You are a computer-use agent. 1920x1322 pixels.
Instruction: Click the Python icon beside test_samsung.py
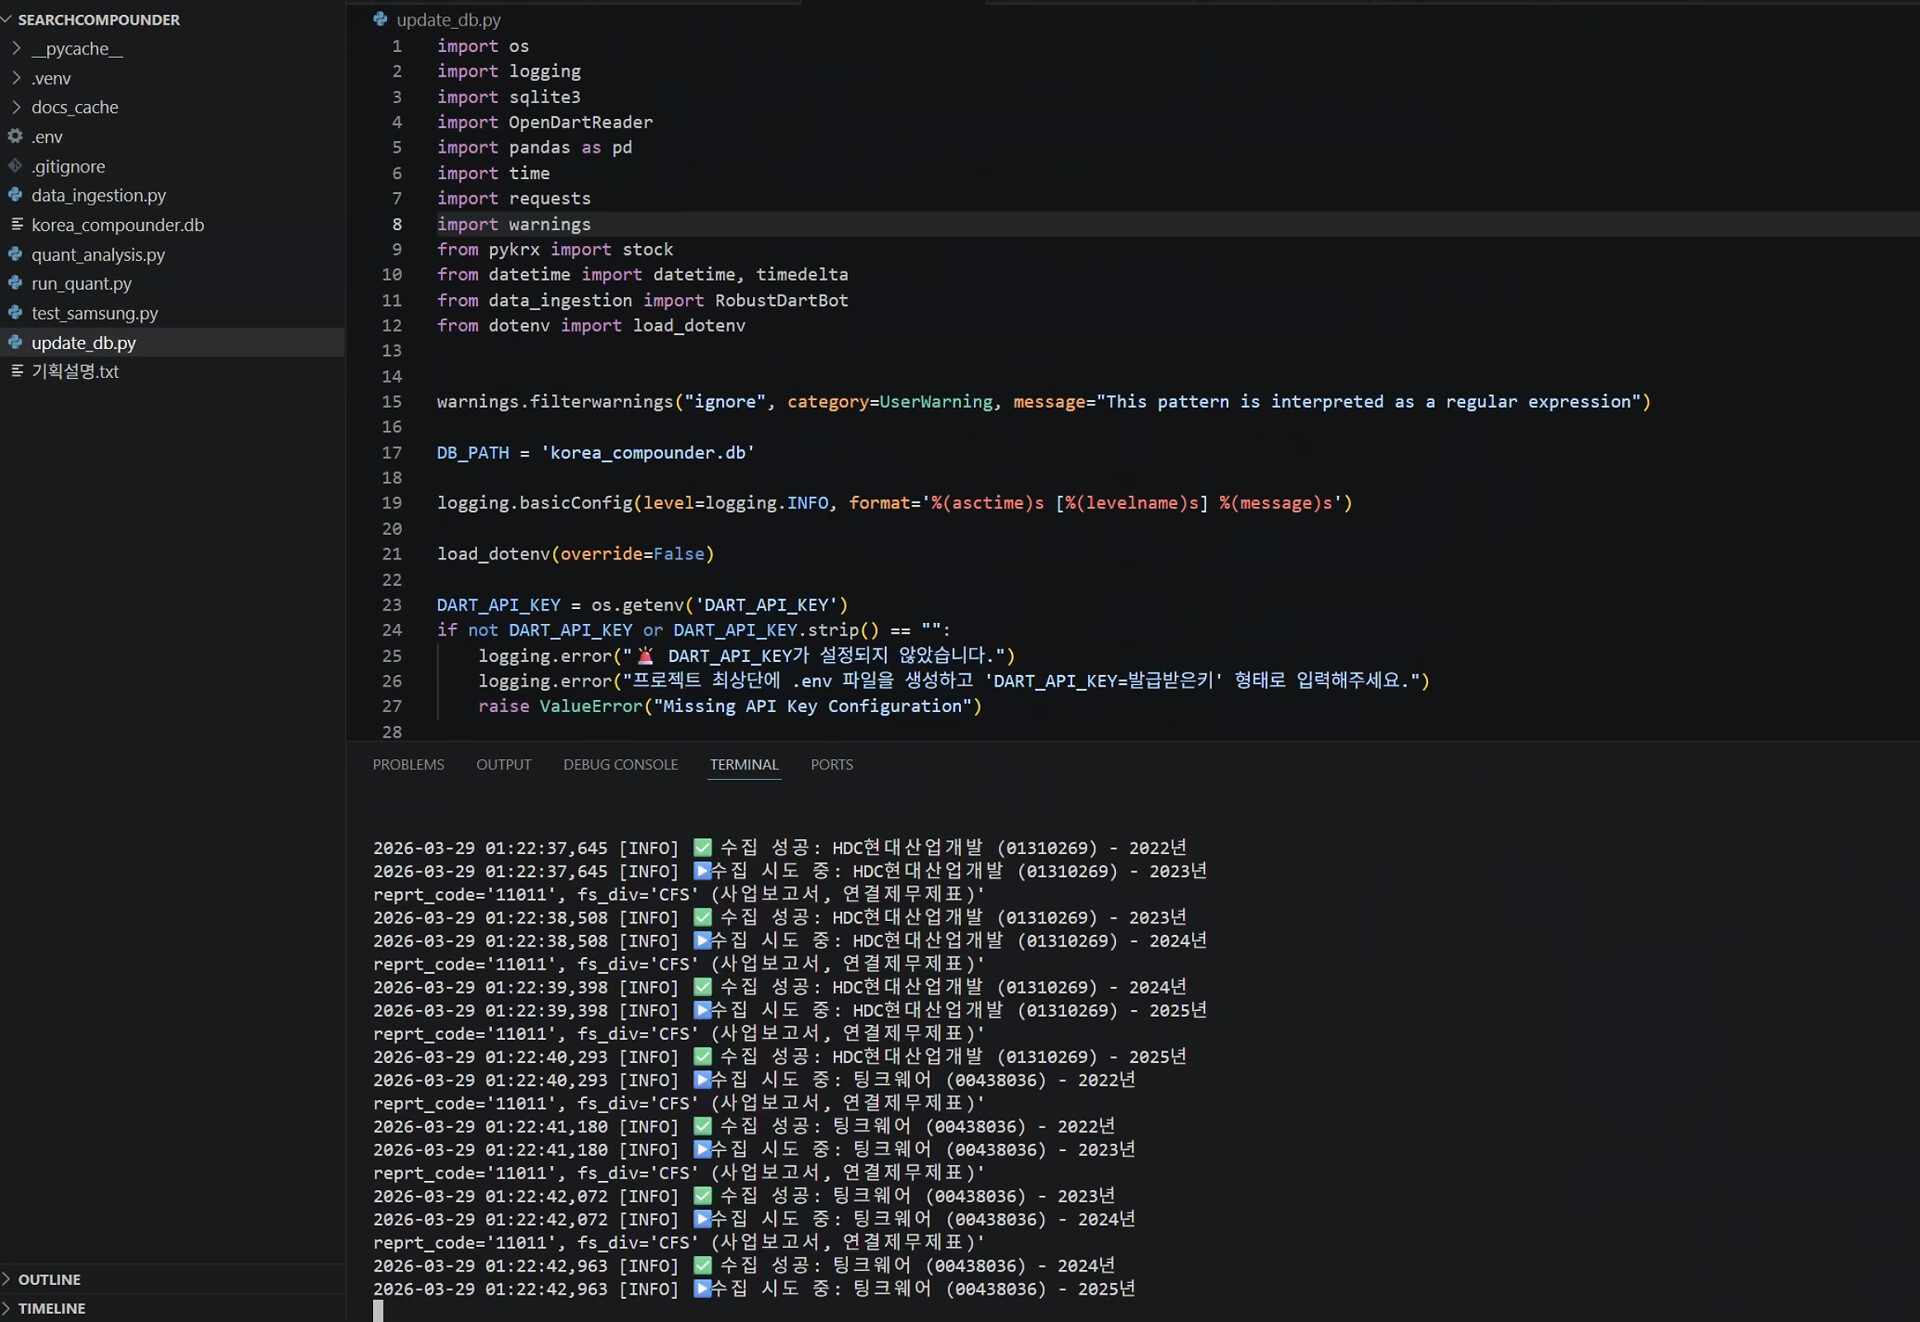coord(15,313)
